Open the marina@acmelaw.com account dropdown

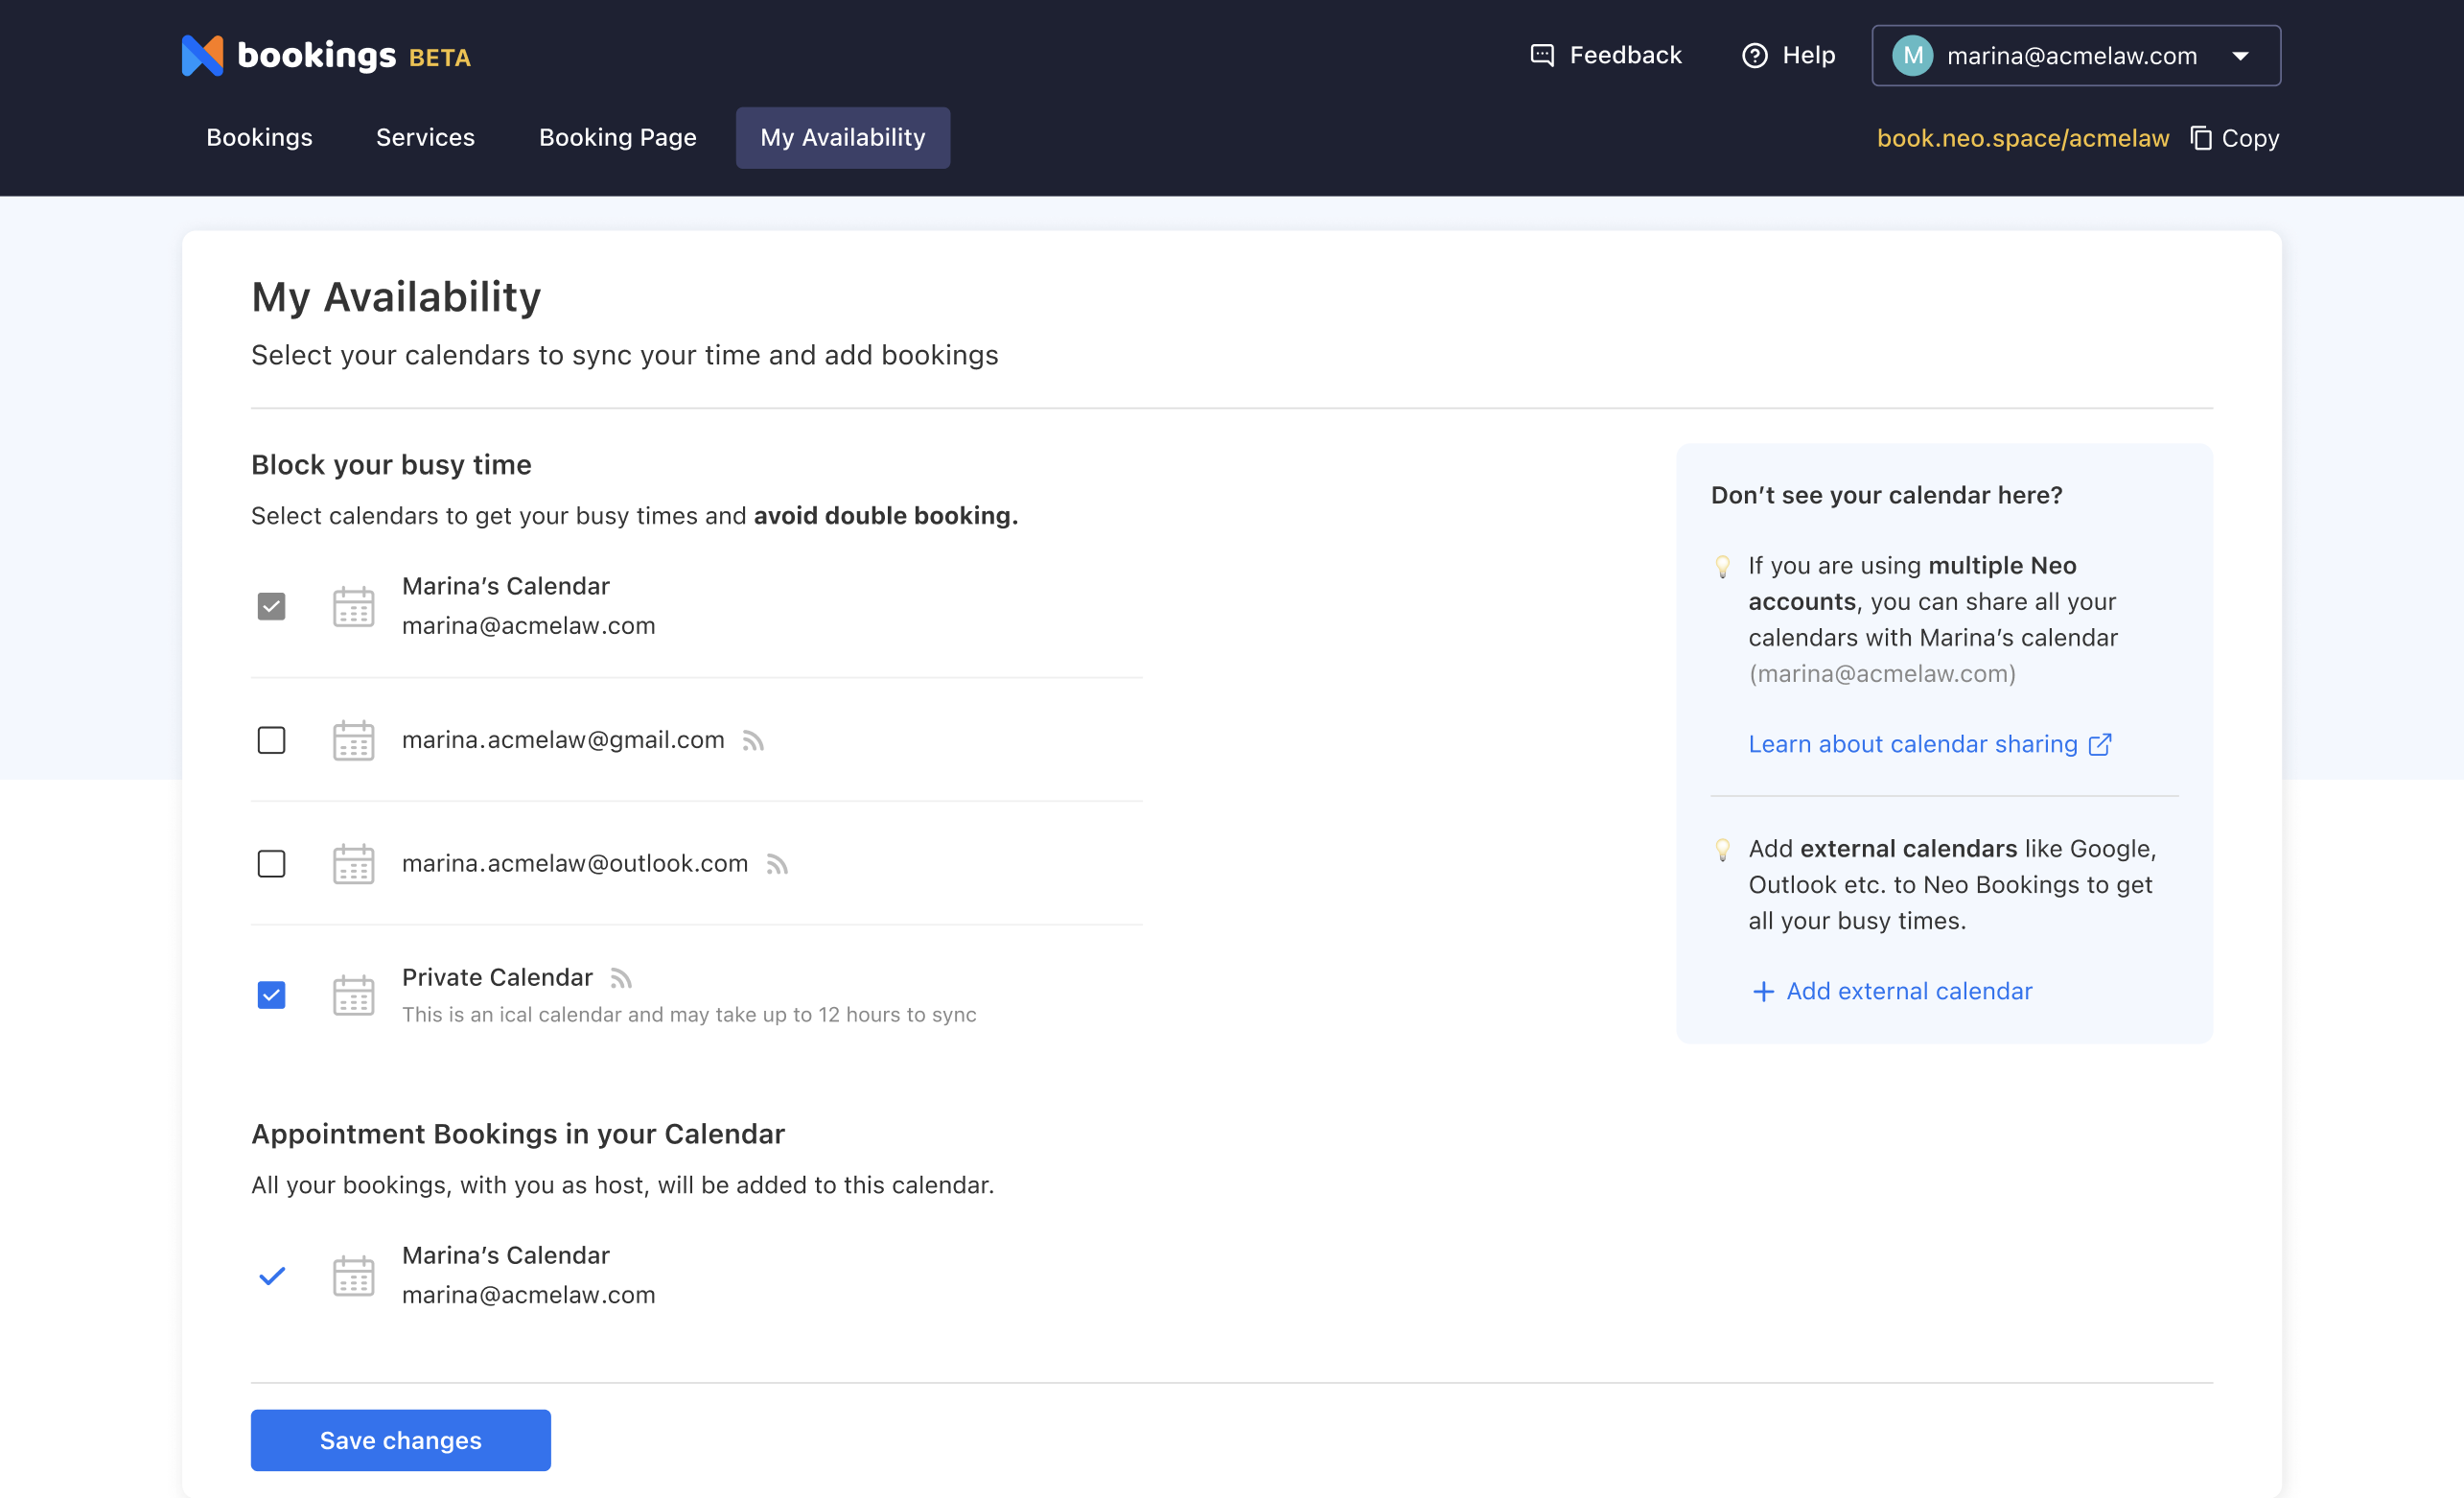(2076, 55)
